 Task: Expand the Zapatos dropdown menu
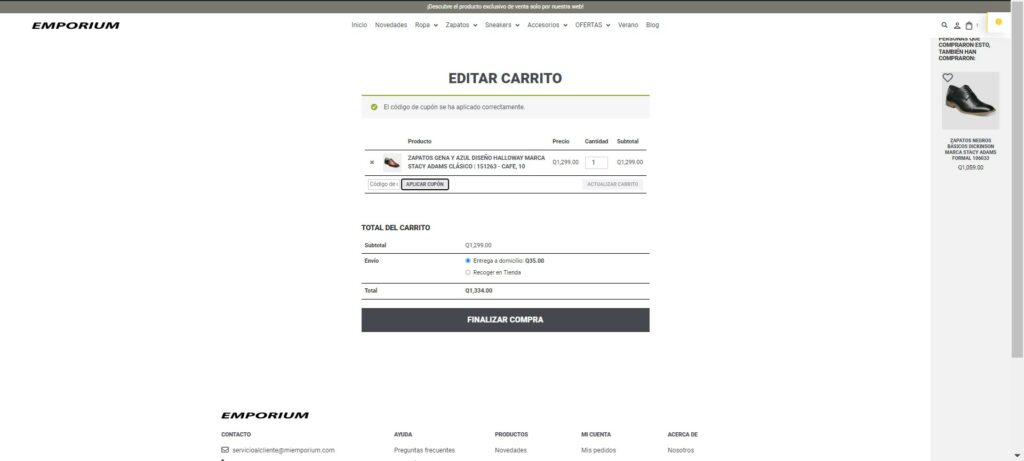[x=461, y=25]
